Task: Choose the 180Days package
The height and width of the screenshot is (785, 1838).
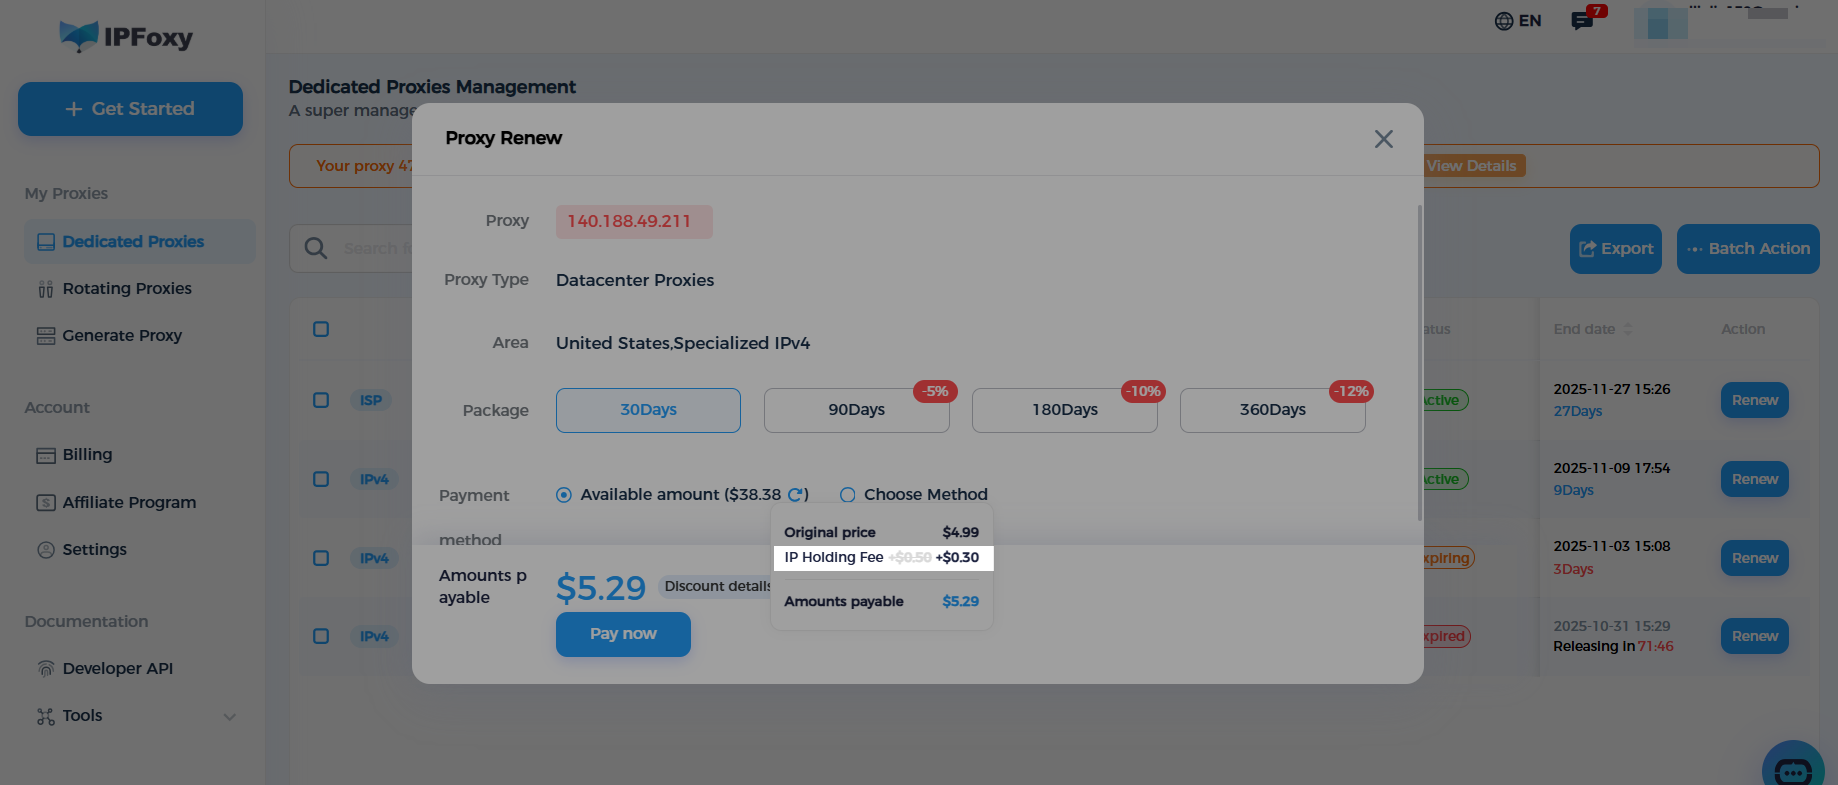Action: coord(1065,410)
